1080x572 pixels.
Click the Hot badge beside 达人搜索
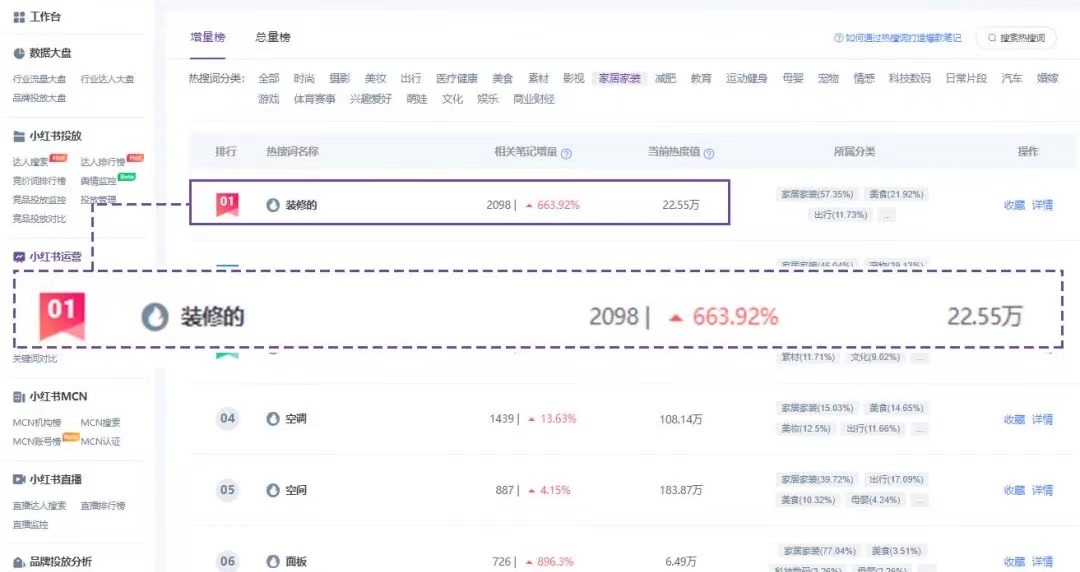point(59,158)
